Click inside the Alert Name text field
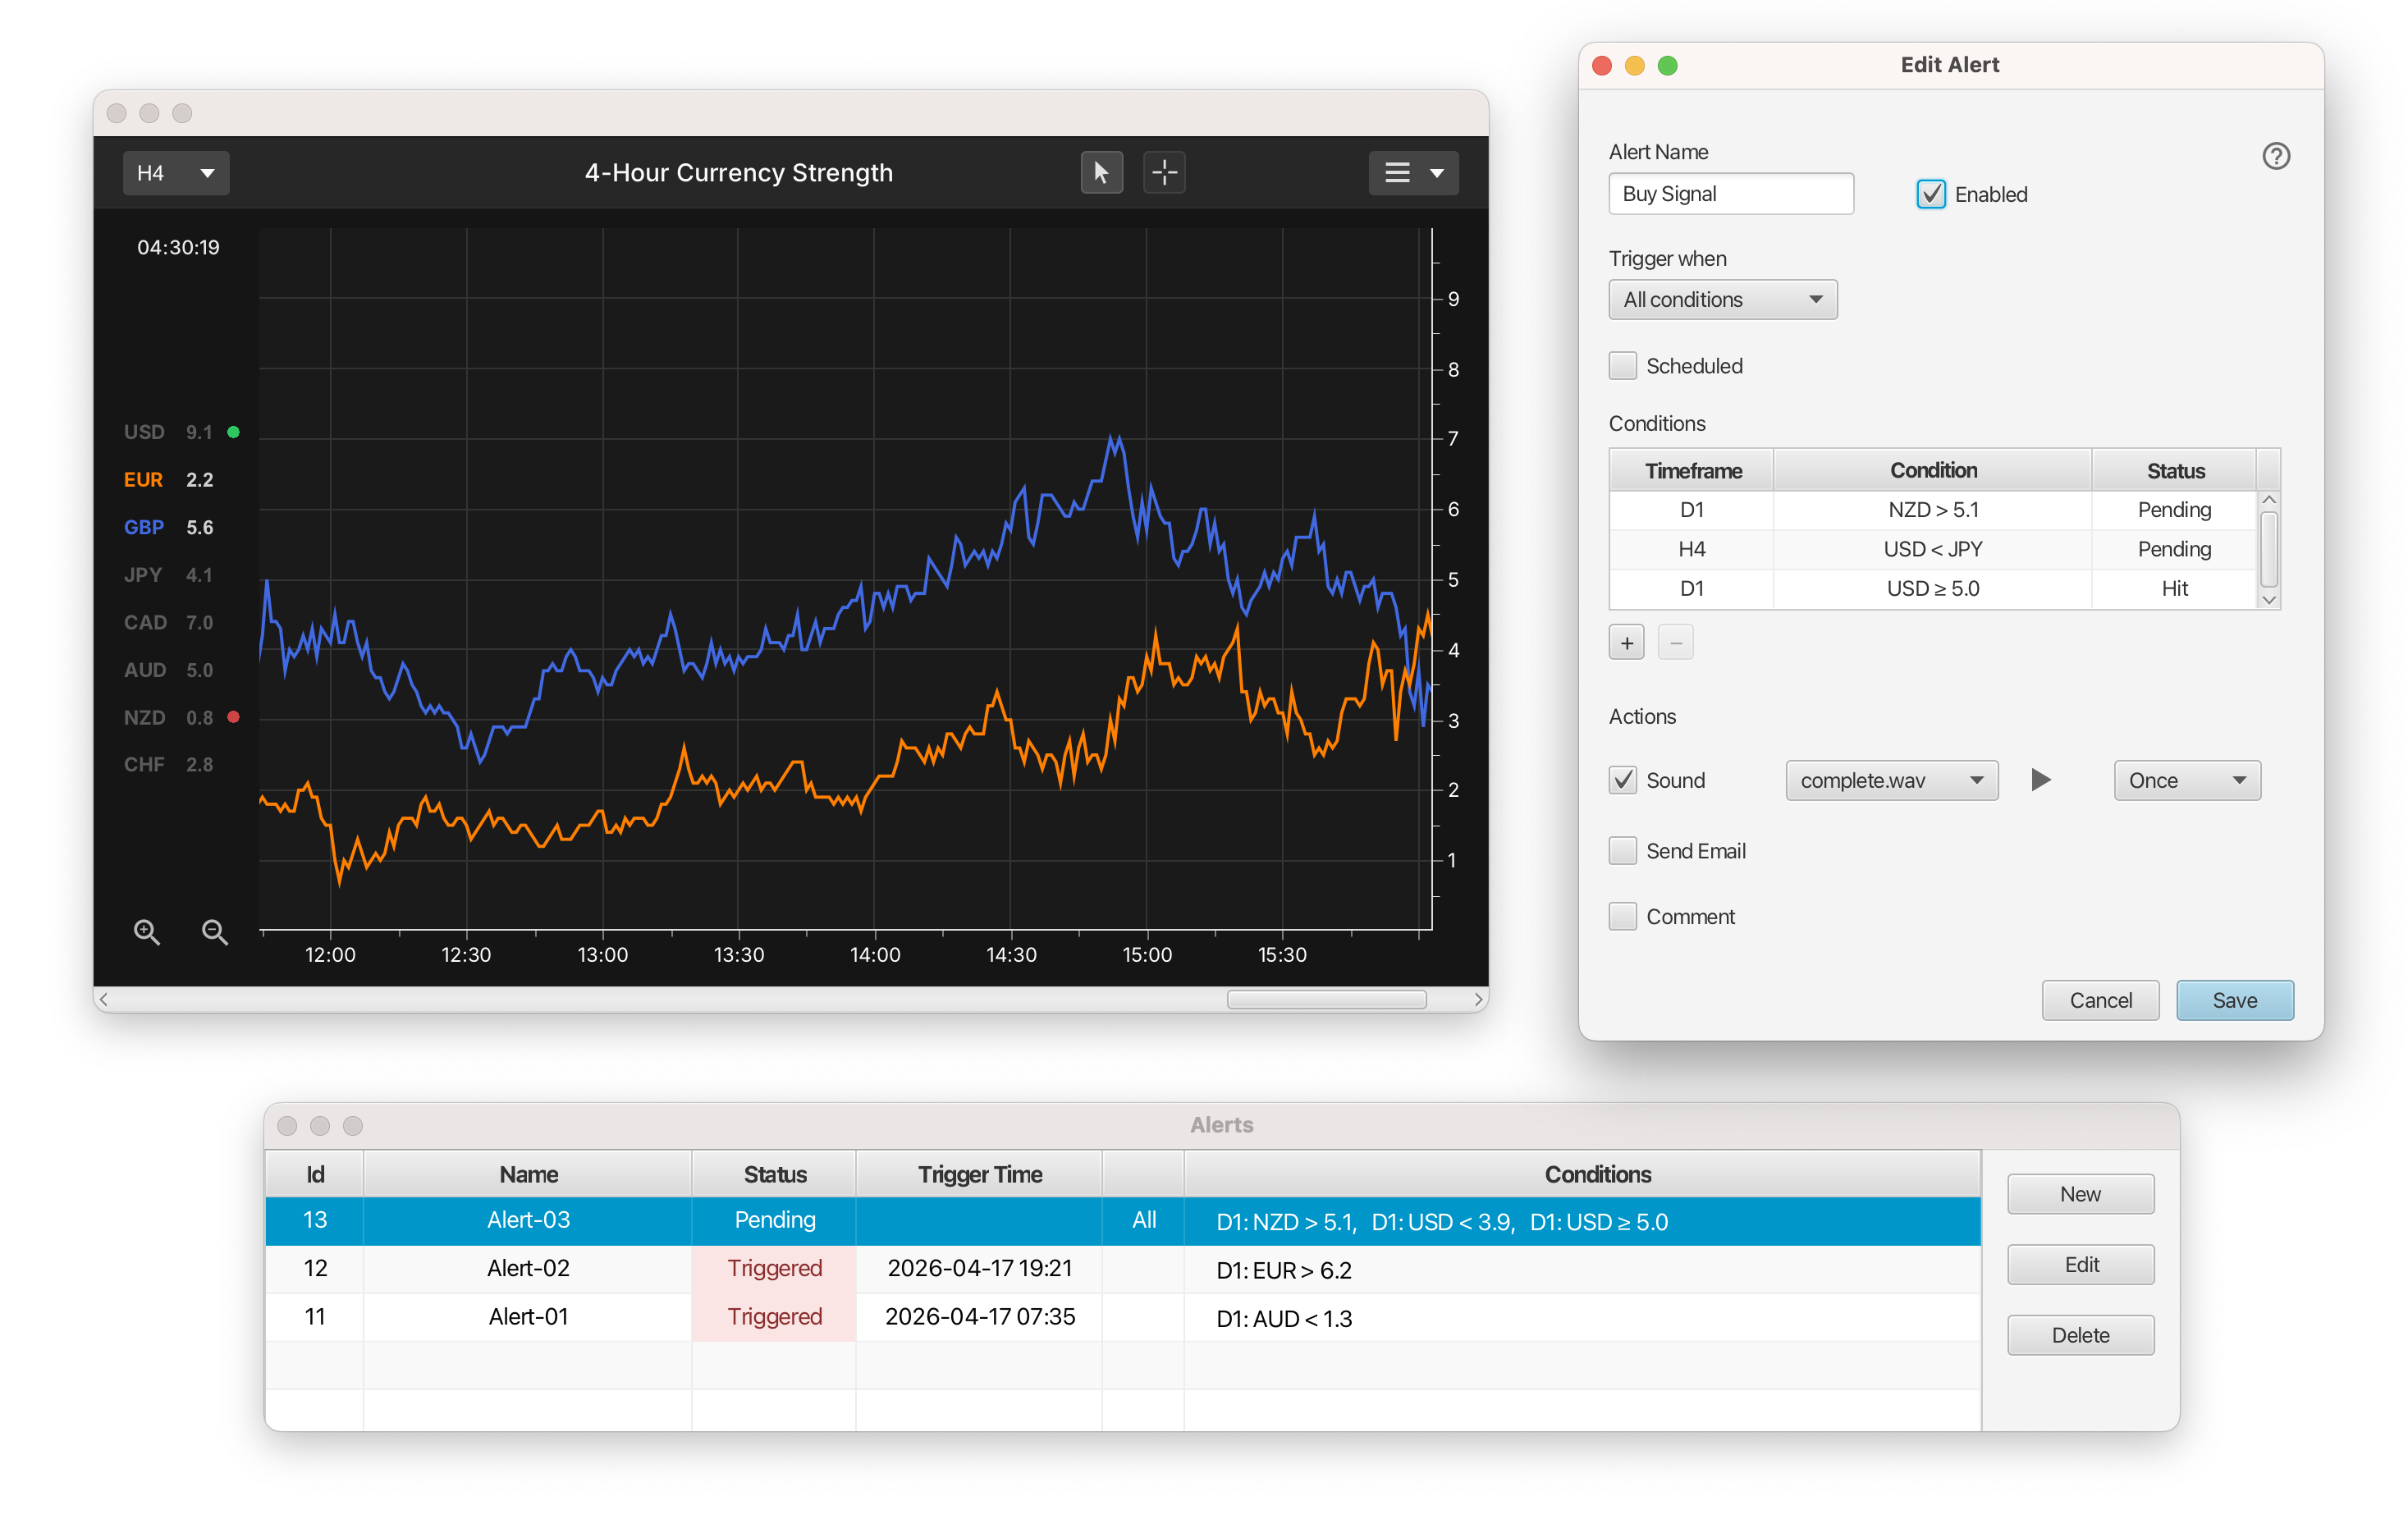This screenshot has width=2408, height=1533. point(1730,193)
